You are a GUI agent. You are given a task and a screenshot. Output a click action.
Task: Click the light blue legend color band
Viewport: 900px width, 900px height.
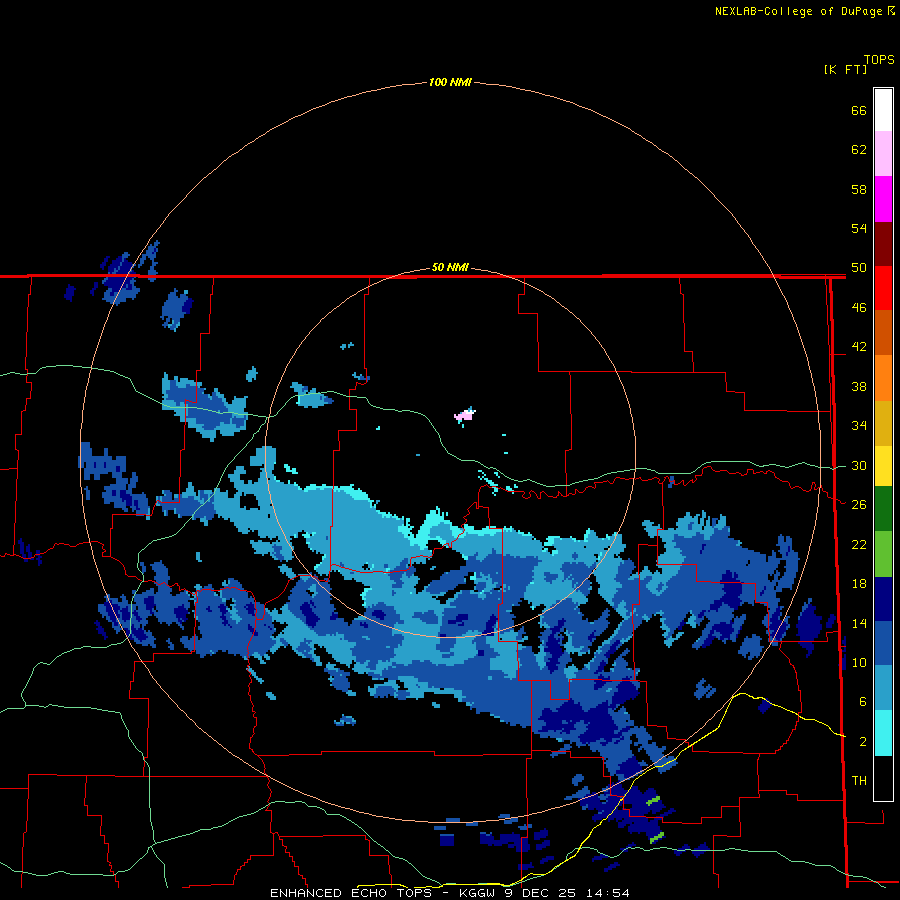pyautogui.click(x=883, y=688)
